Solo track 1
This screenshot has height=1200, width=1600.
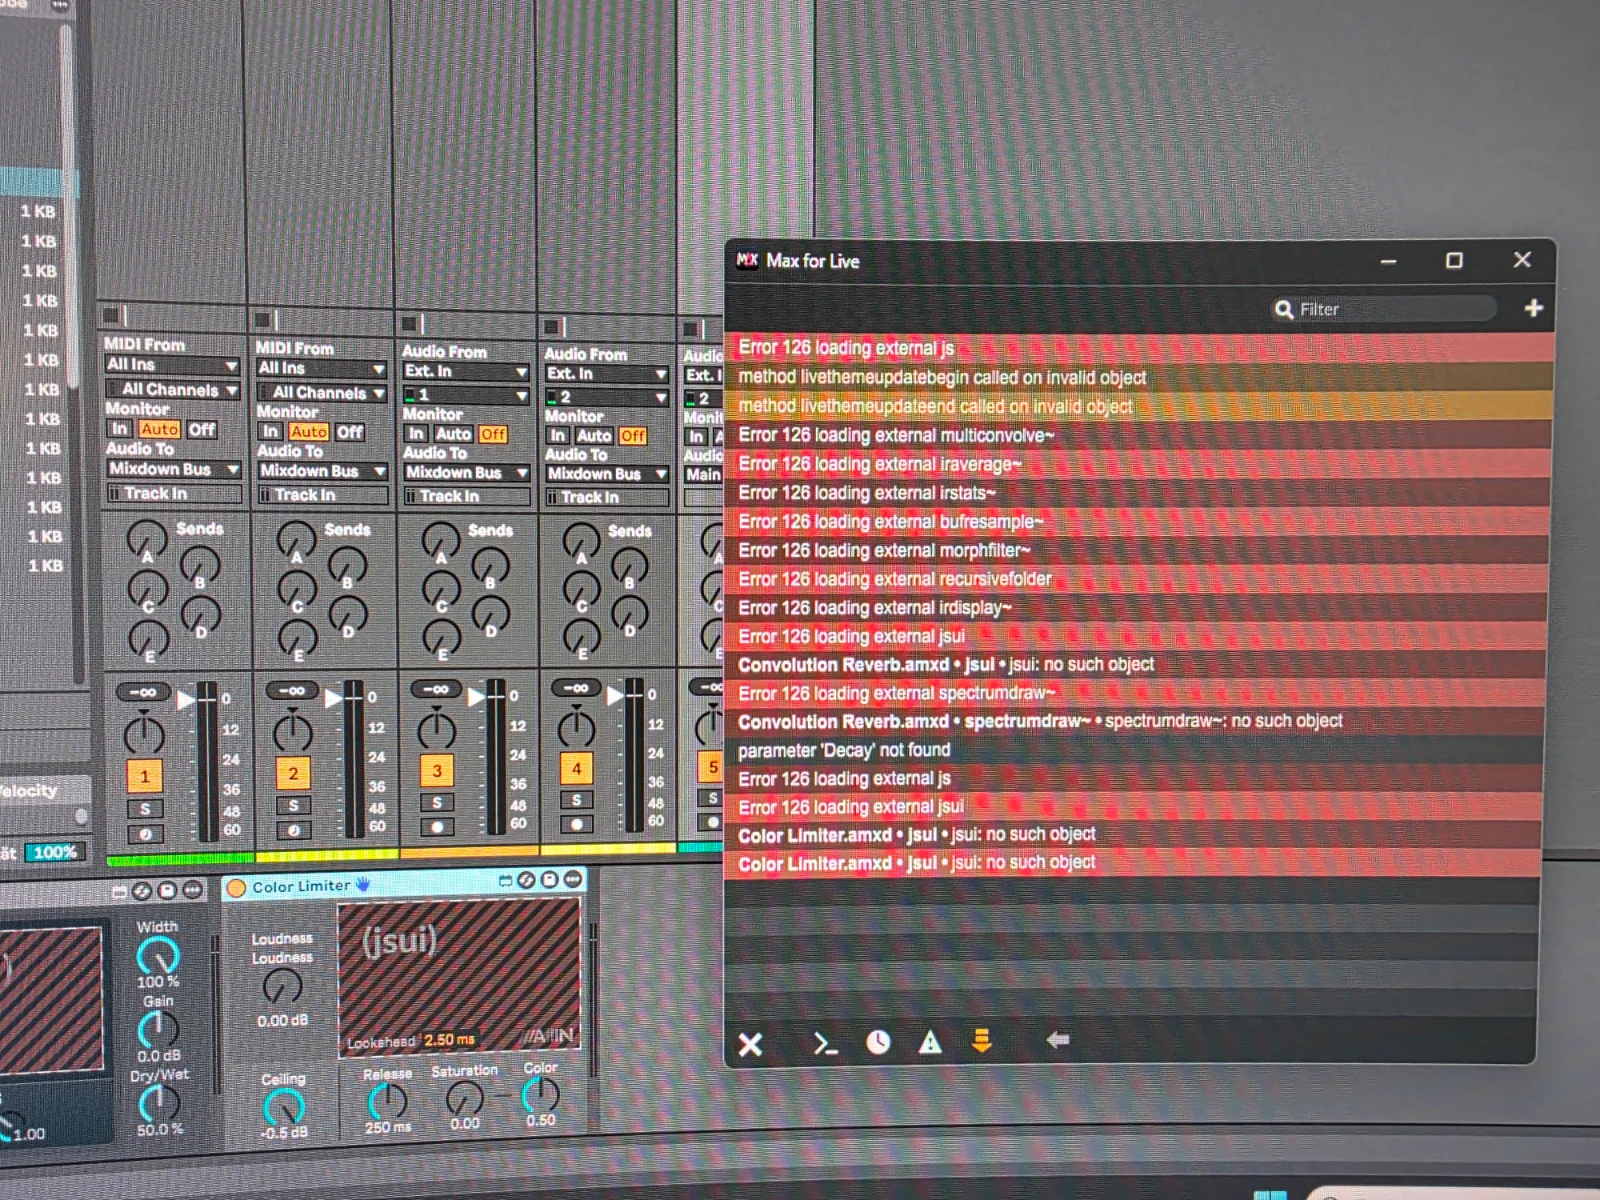[x=145, y=809]
